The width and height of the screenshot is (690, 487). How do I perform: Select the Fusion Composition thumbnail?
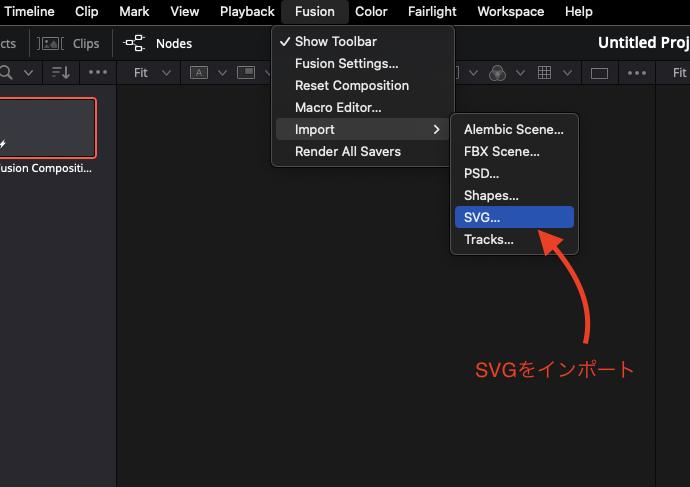click(46, 128)
